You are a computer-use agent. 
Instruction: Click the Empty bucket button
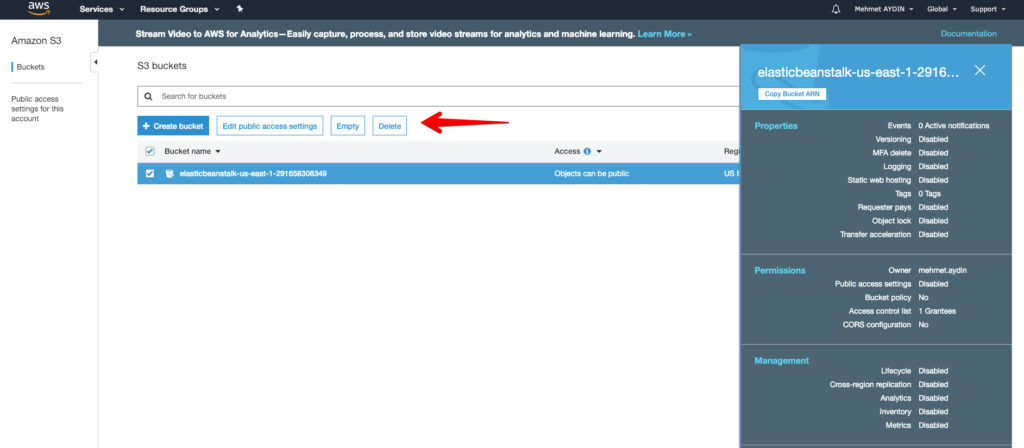pos(347,126)
